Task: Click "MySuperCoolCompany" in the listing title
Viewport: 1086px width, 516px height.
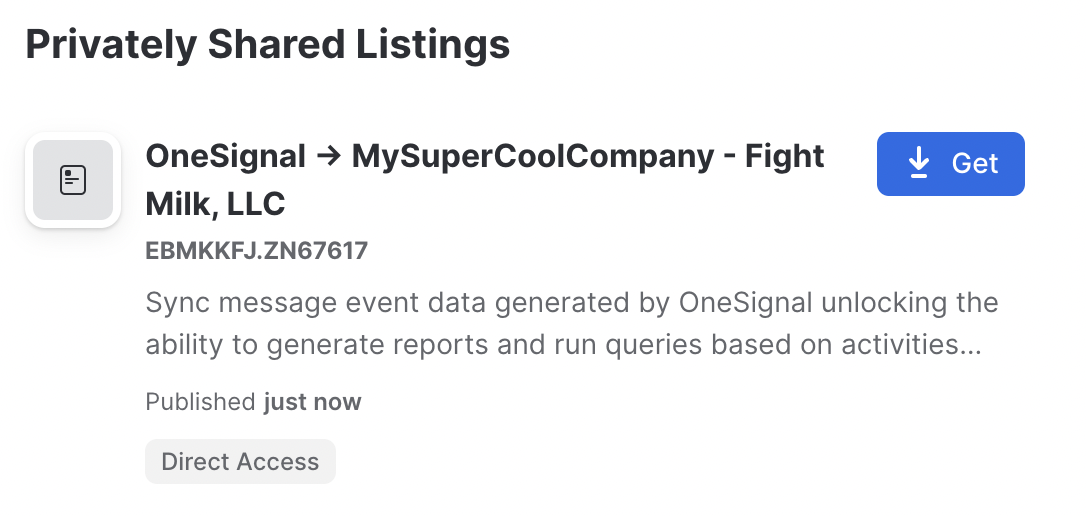Action: (x=533, y=157)
